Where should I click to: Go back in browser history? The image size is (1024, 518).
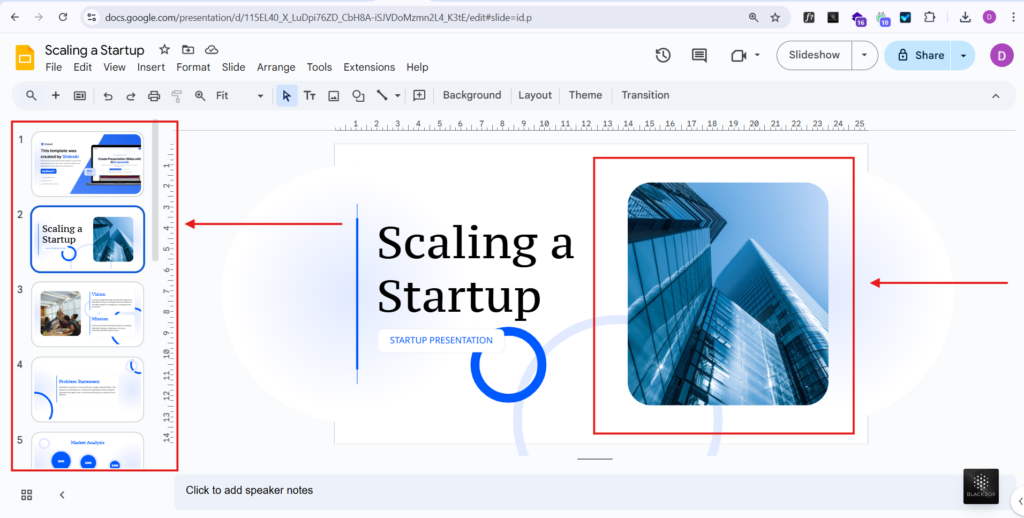15,18
